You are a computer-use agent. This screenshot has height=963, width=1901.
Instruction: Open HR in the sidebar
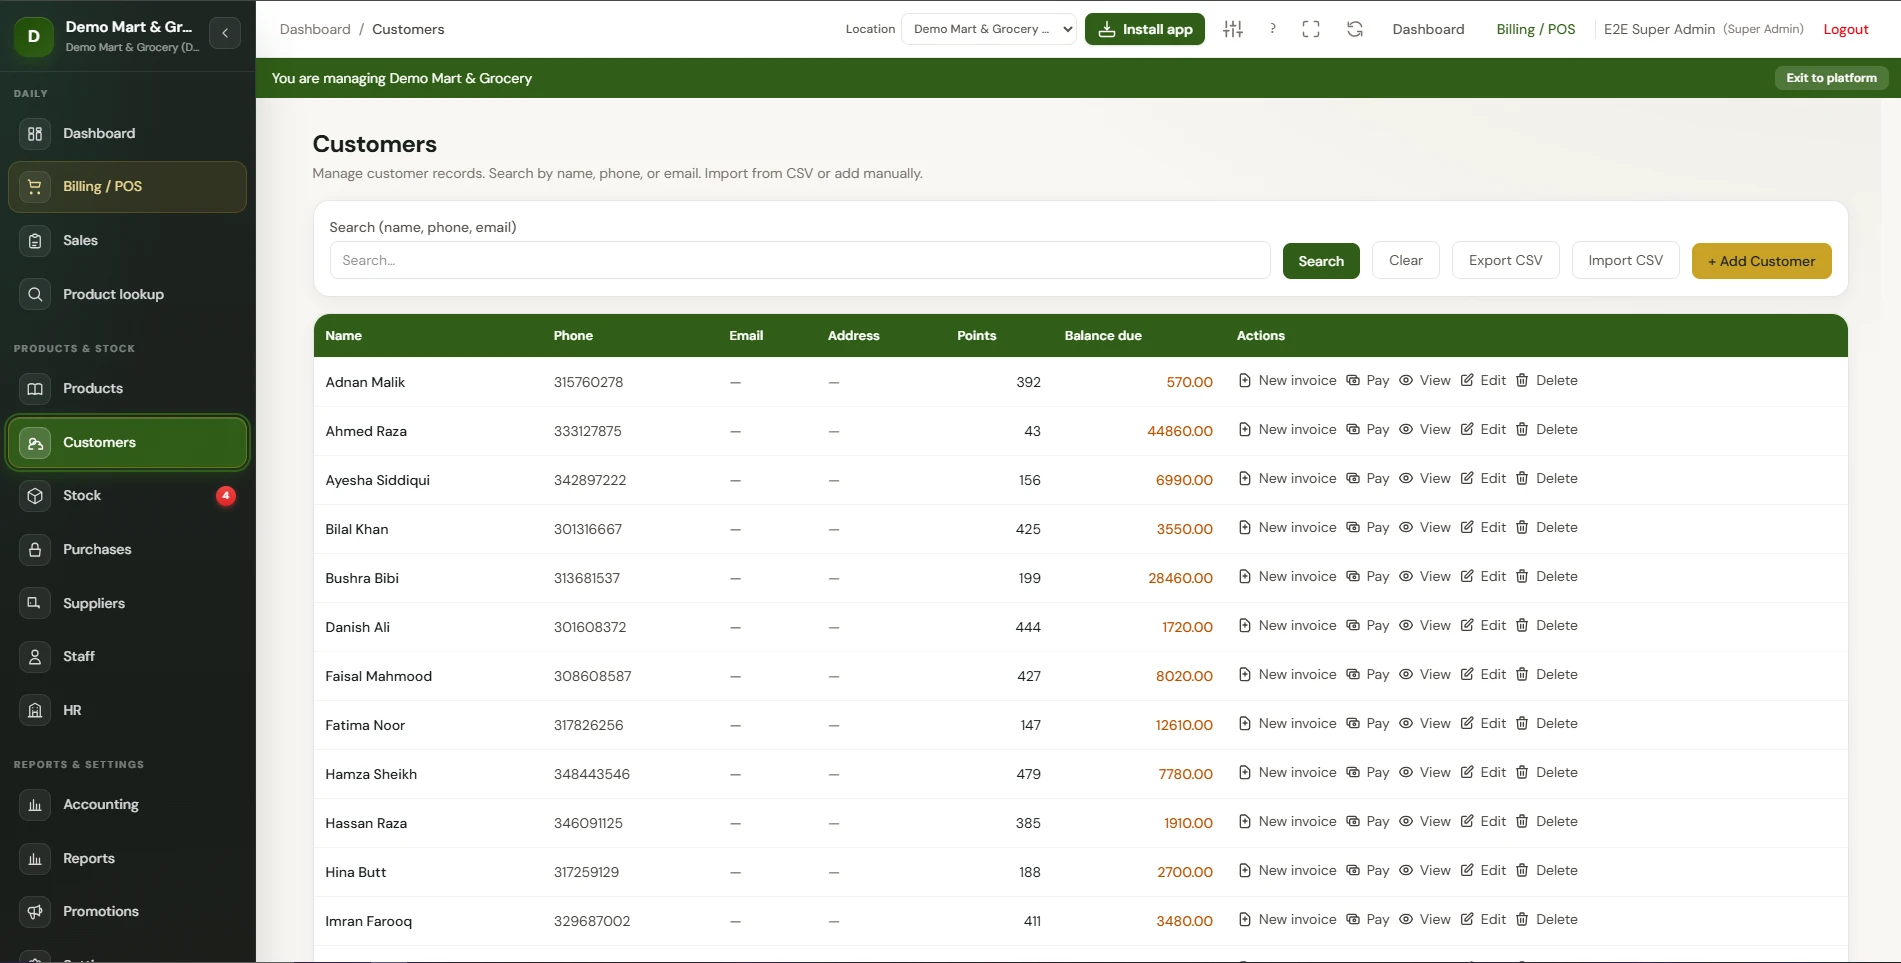pyautogui.click(x=127, y=710)
